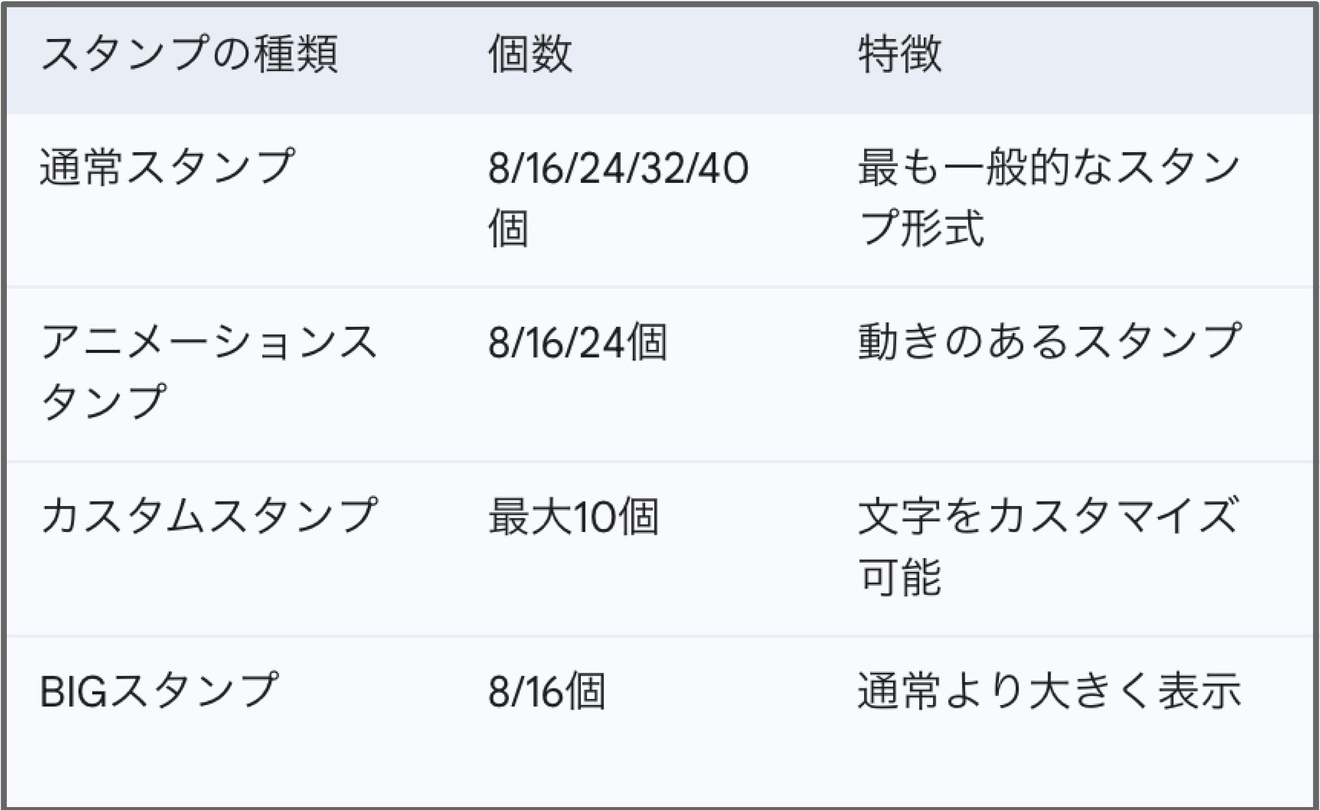Image resolution: width=1320 pixels, height=810 pixels.
Task: Click the 動きのあるスタンプ description
Action: click(1049, 343)
